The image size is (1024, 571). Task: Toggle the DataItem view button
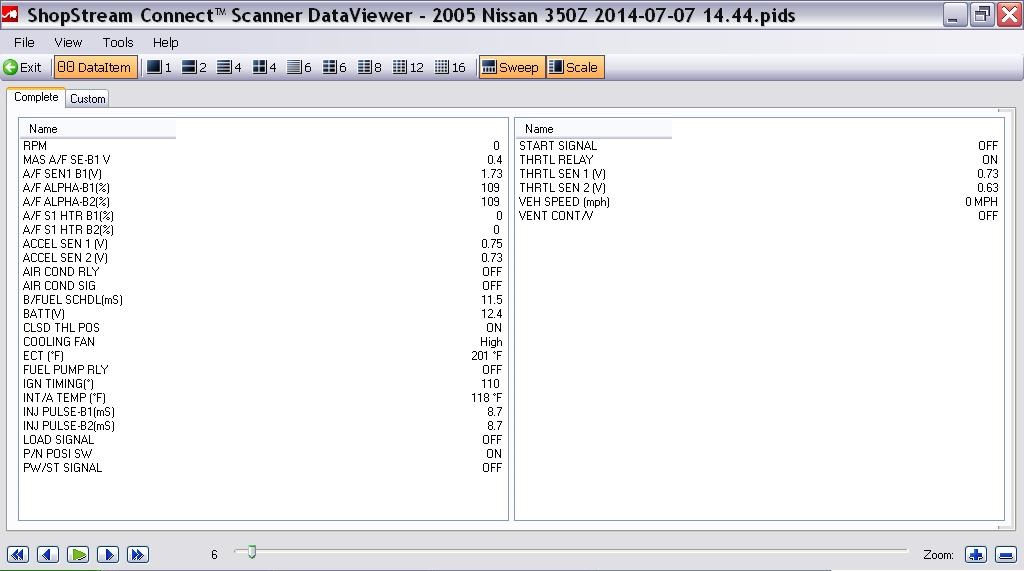pyautogui.click(x=95, y=67)
